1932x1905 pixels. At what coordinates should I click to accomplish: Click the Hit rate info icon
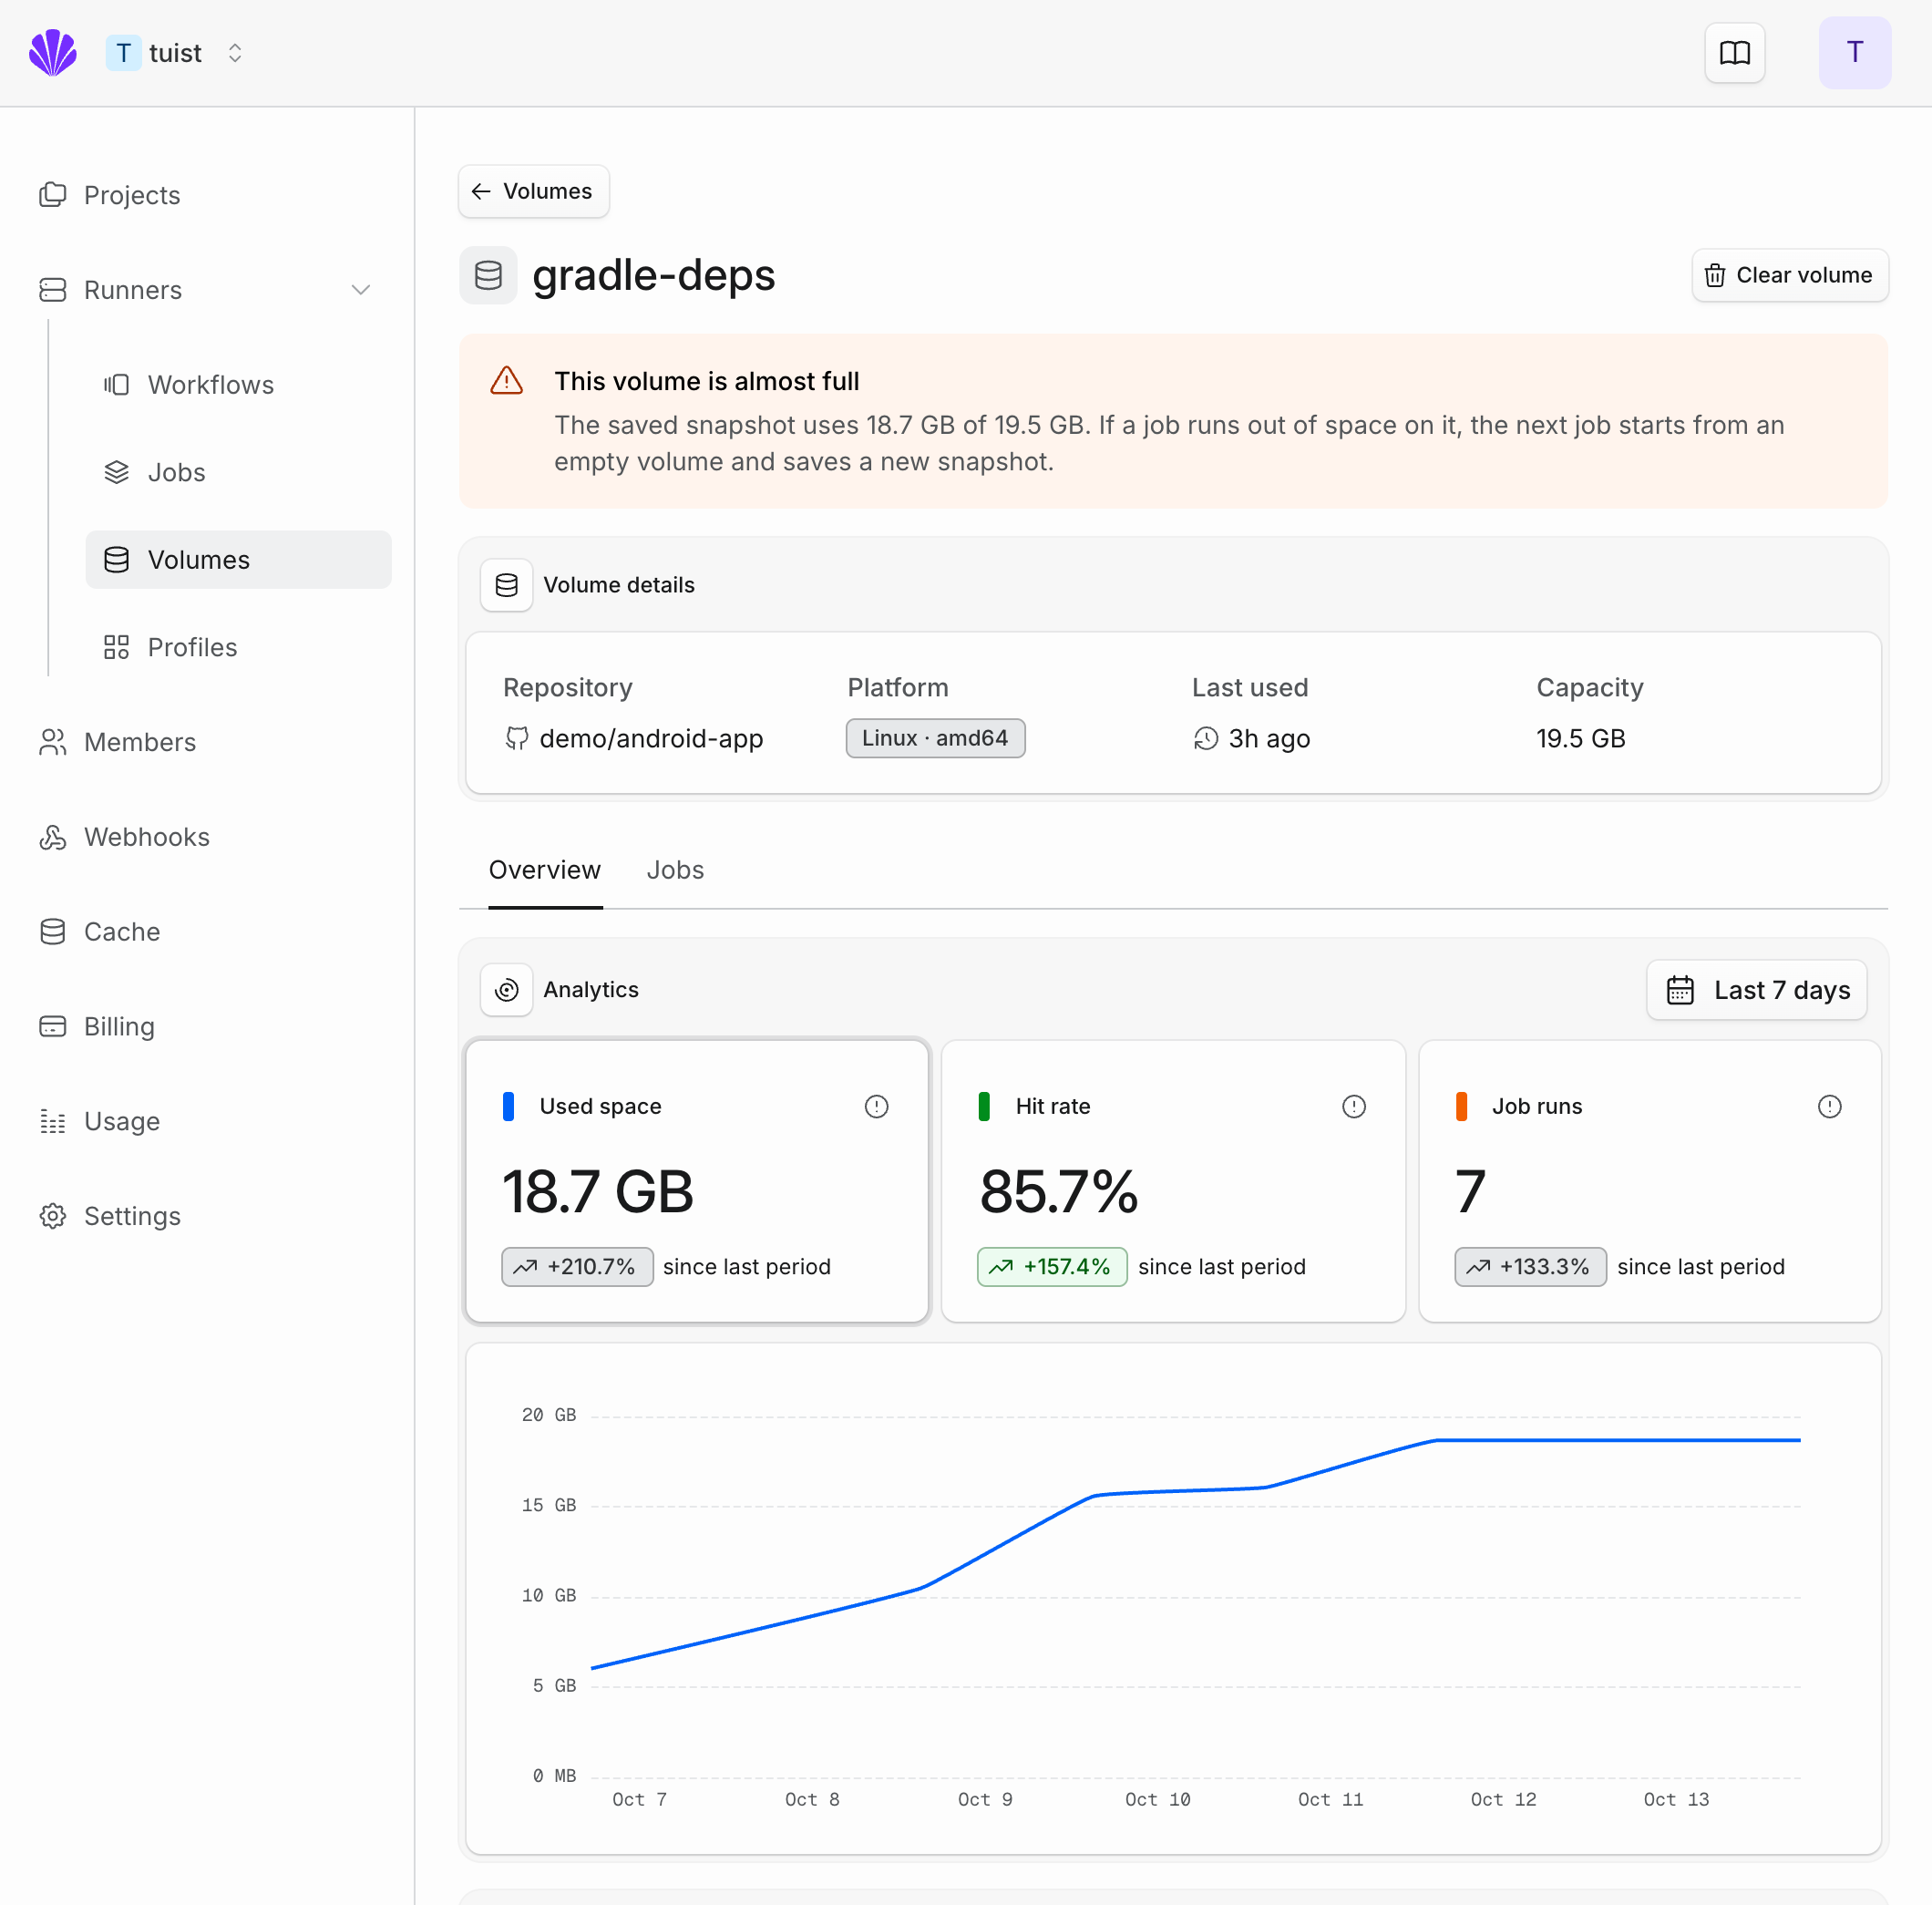1353,1106
